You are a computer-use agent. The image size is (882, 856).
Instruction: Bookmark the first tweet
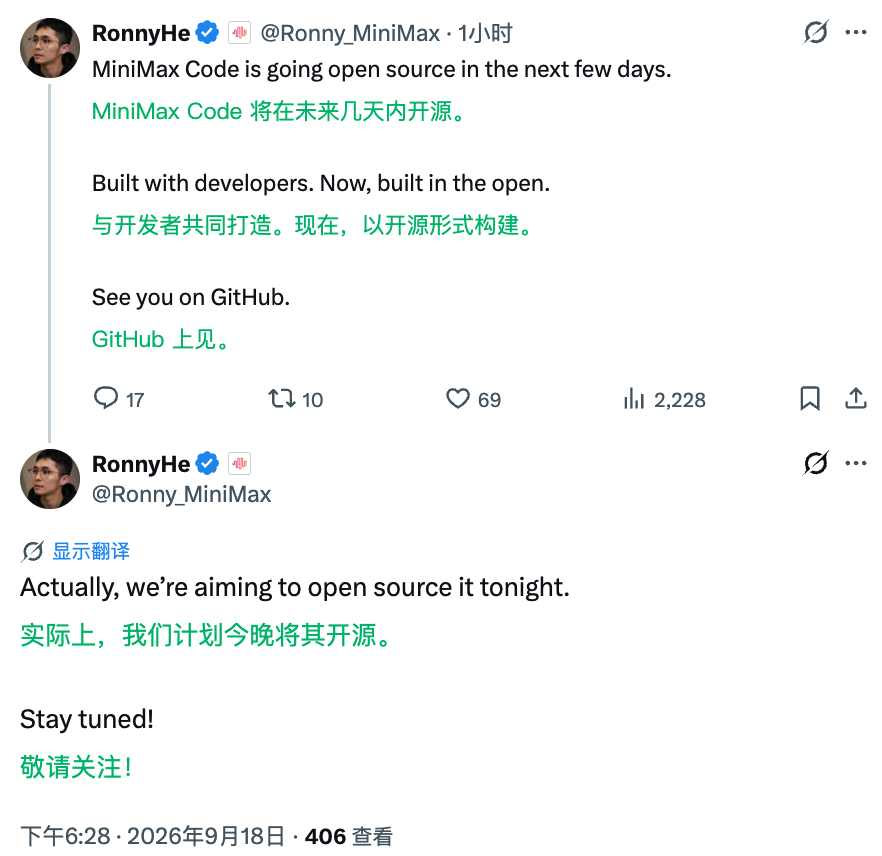(810, 398)
